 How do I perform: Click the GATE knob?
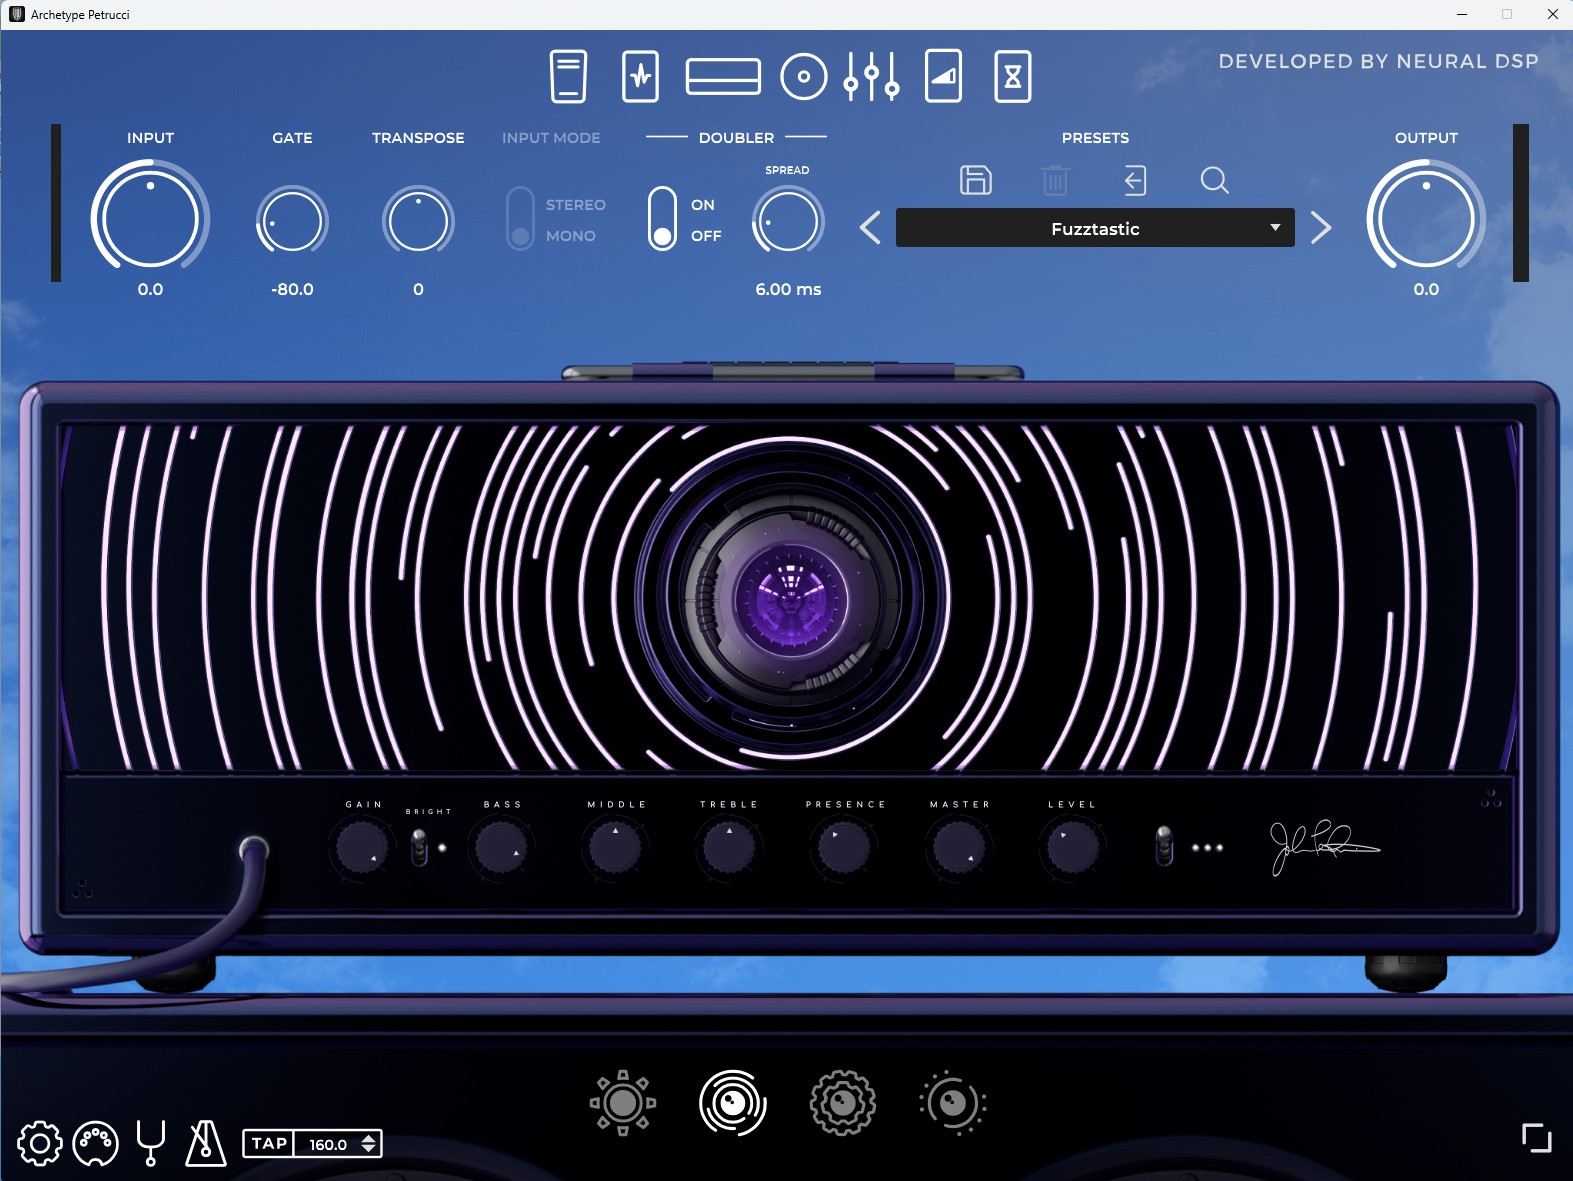point(292,221)
